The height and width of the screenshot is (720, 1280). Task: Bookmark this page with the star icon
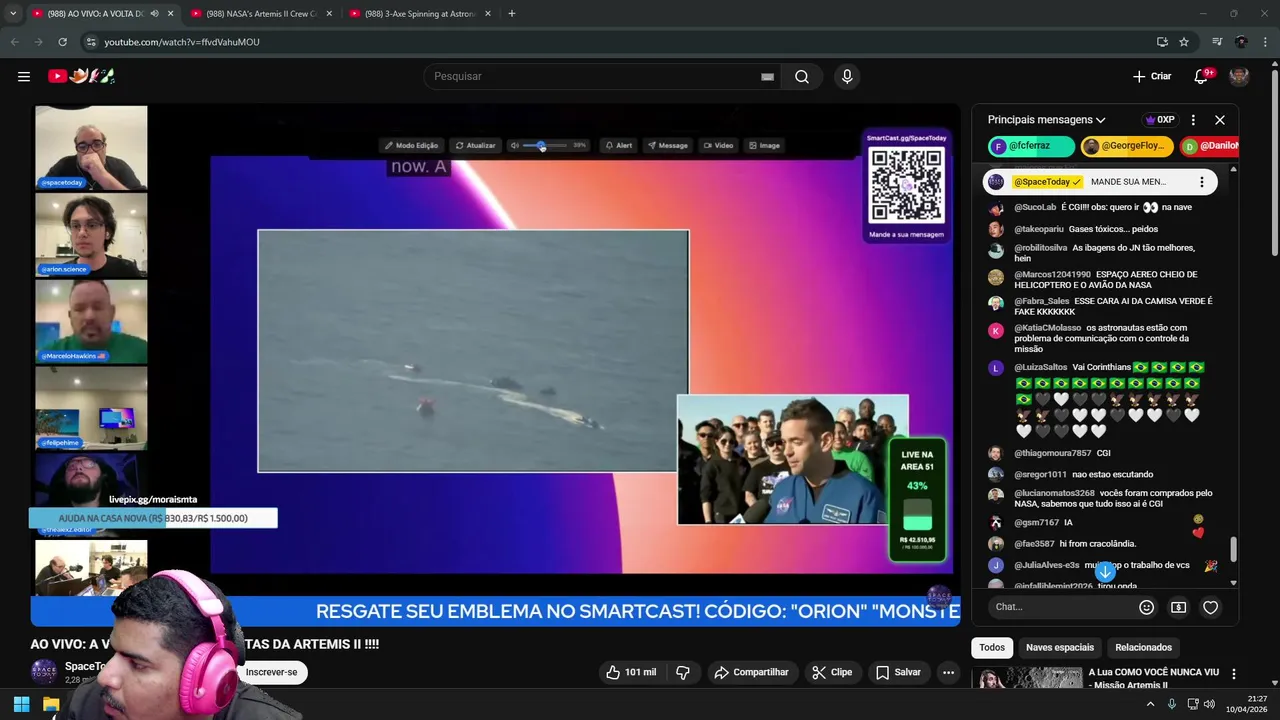(1184, 42)
